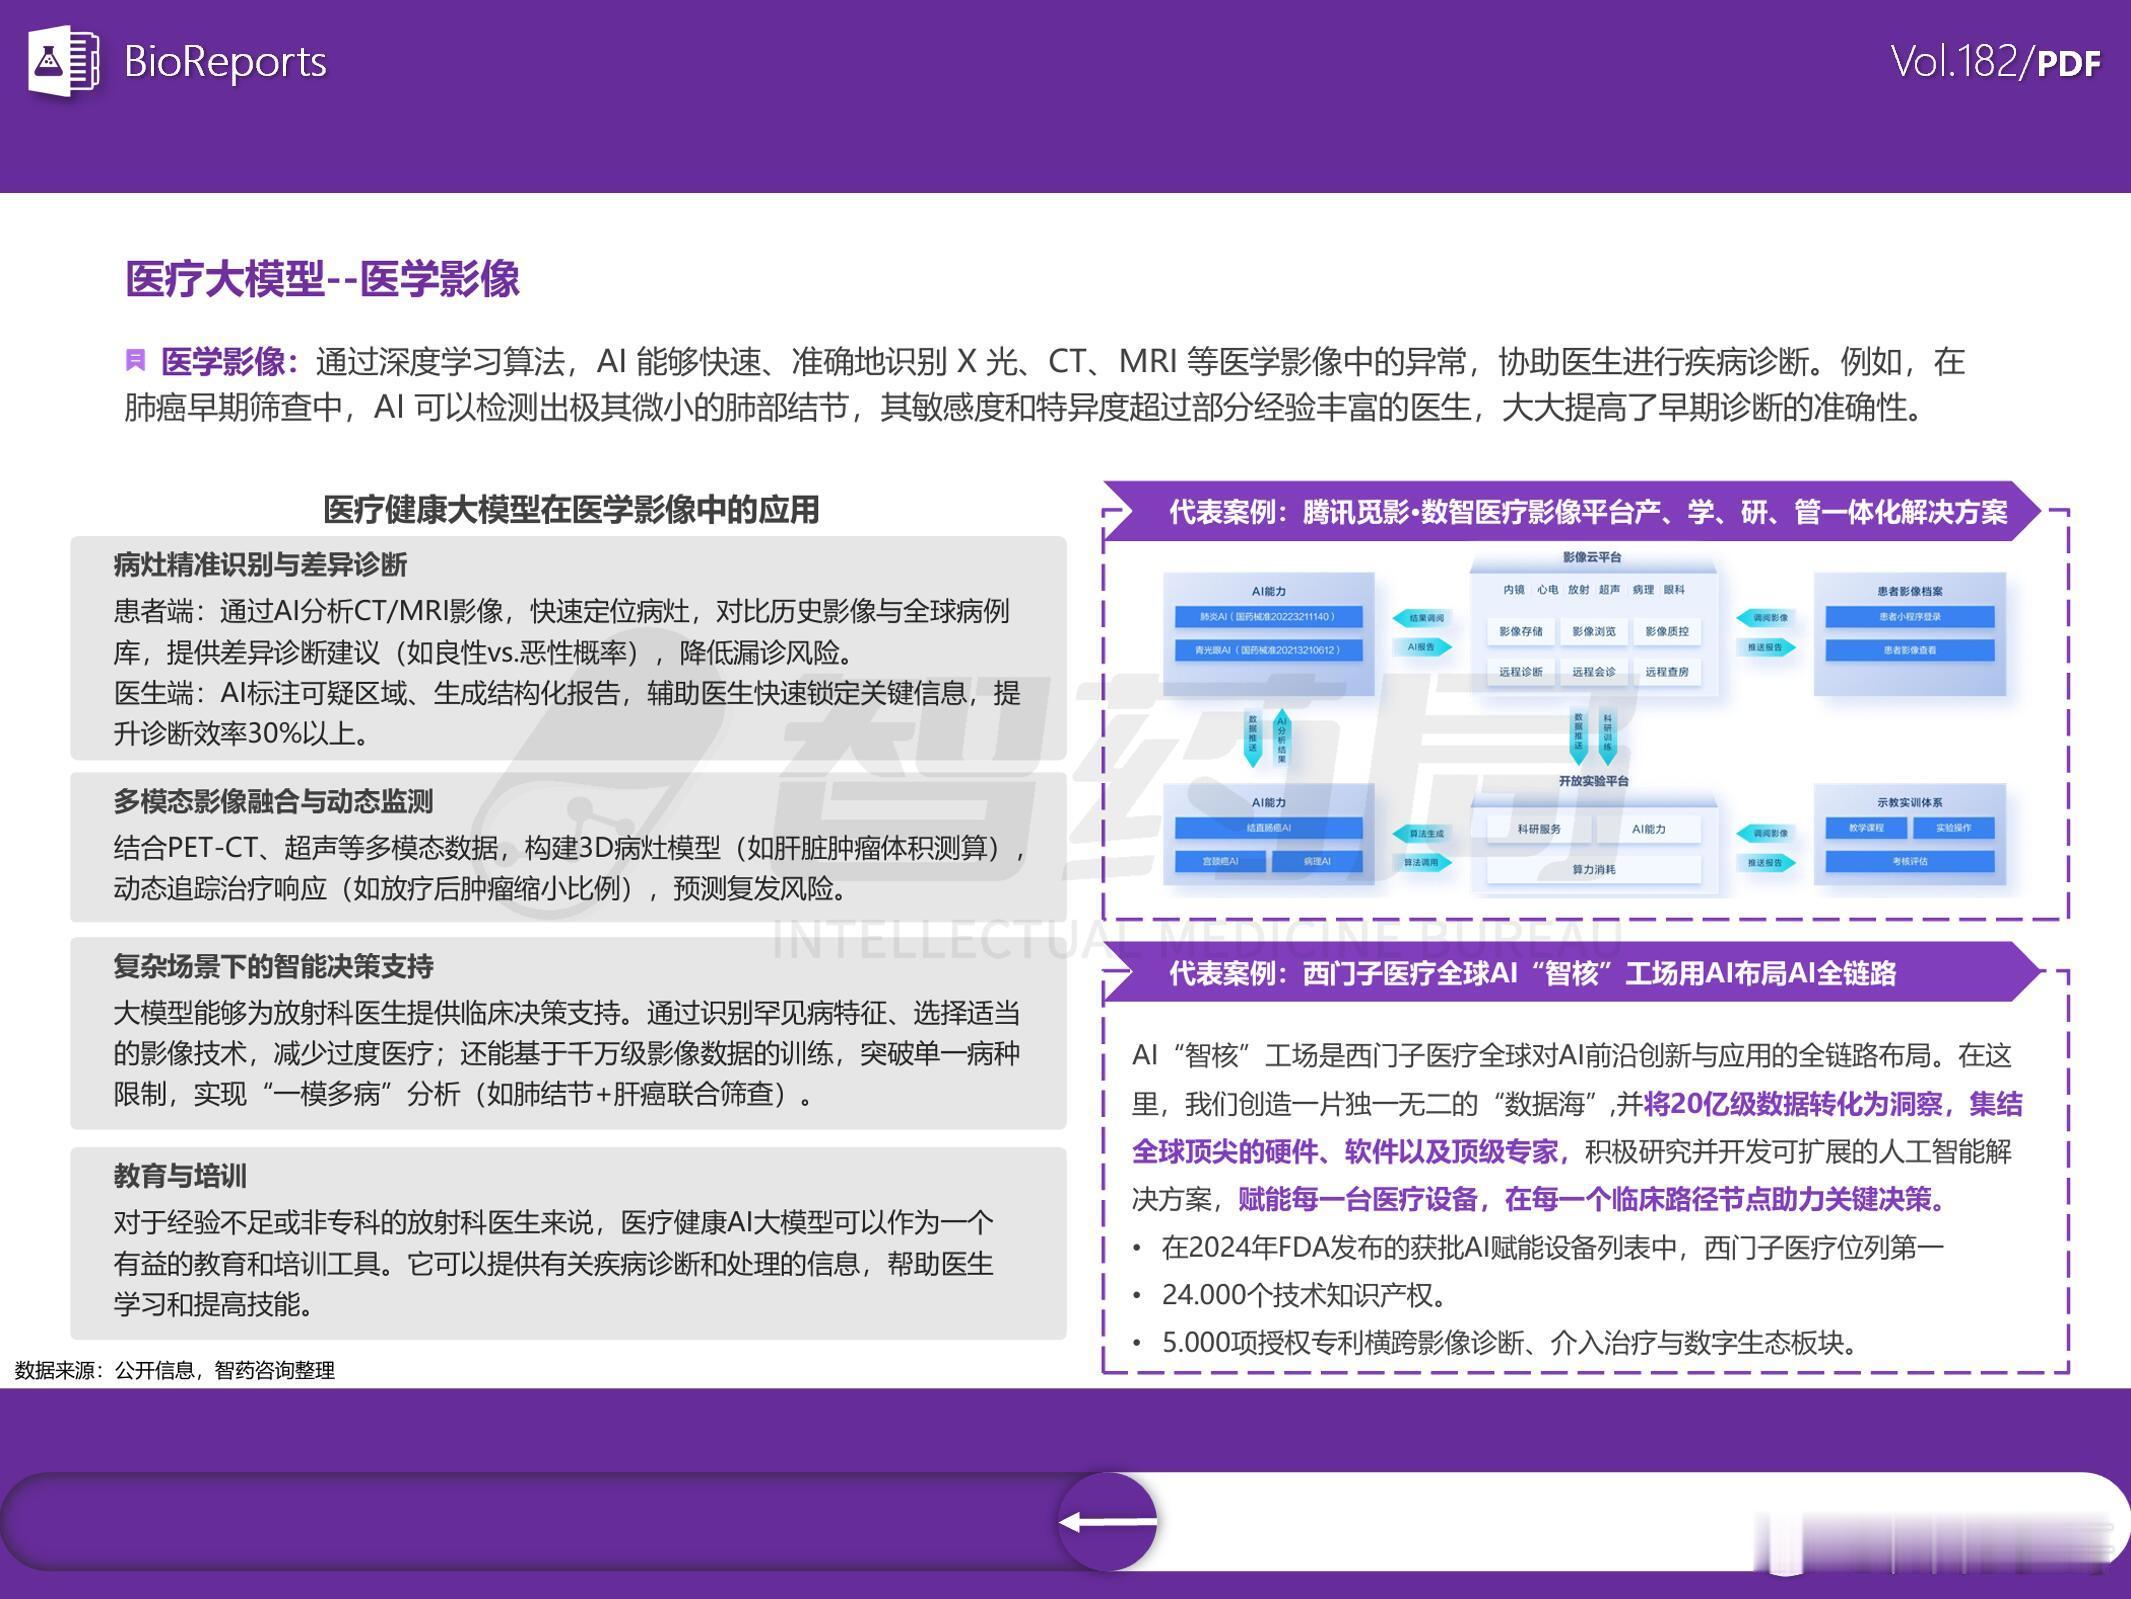The height and width of the screenshot is (1599, 2131).
Task: Click the 宫颈癌AI blue box
Action: (1219, 861)
